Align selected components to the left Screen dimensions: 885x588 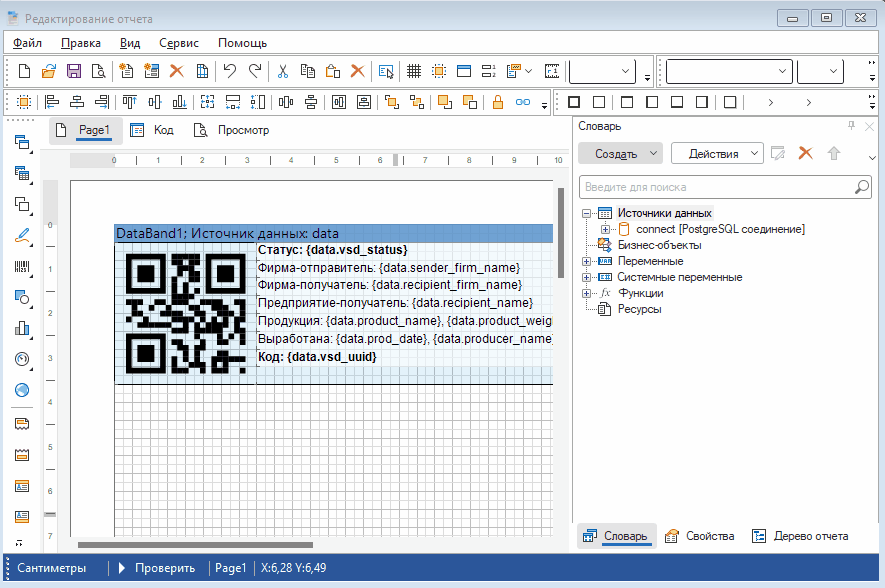pyautogui.click(x=52, y=102)
